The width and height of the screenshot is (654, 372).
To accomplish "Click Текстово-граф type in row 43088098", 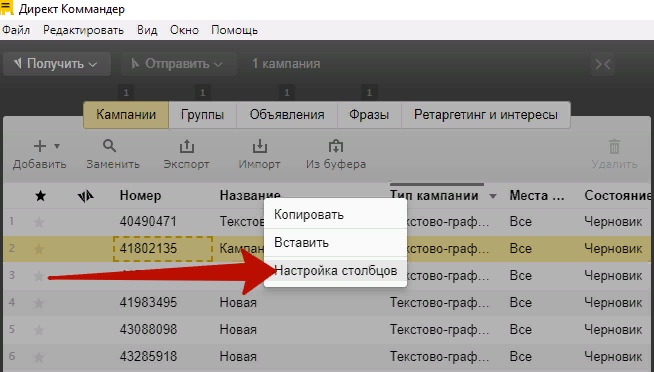I will (439, 329).
